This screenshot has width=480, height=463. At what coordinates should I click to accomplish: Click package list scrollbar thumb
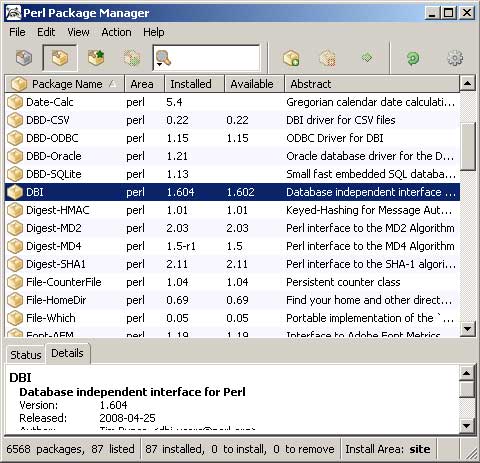(x=467, y=147)
